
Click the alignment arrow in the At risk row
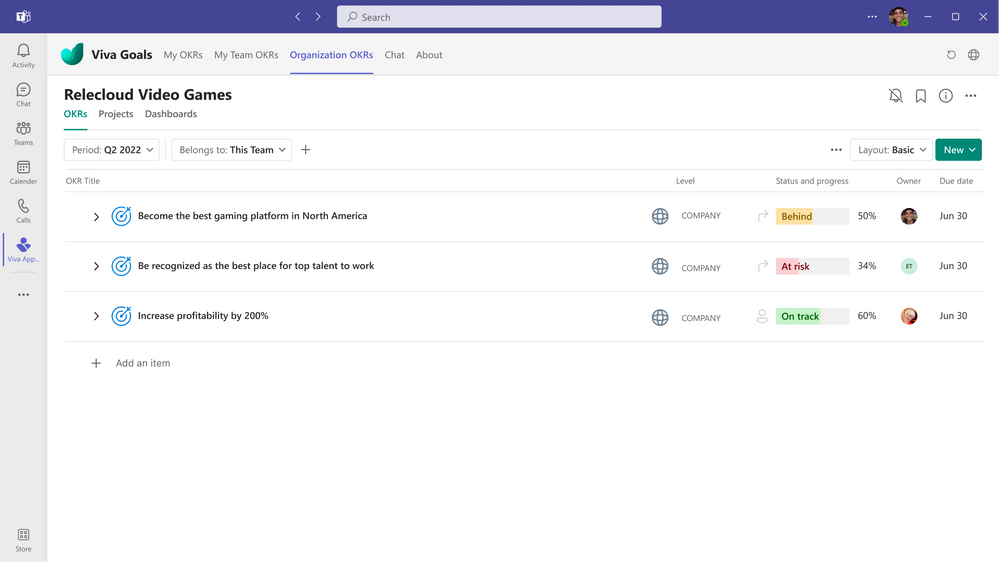(x=763, y=266)
